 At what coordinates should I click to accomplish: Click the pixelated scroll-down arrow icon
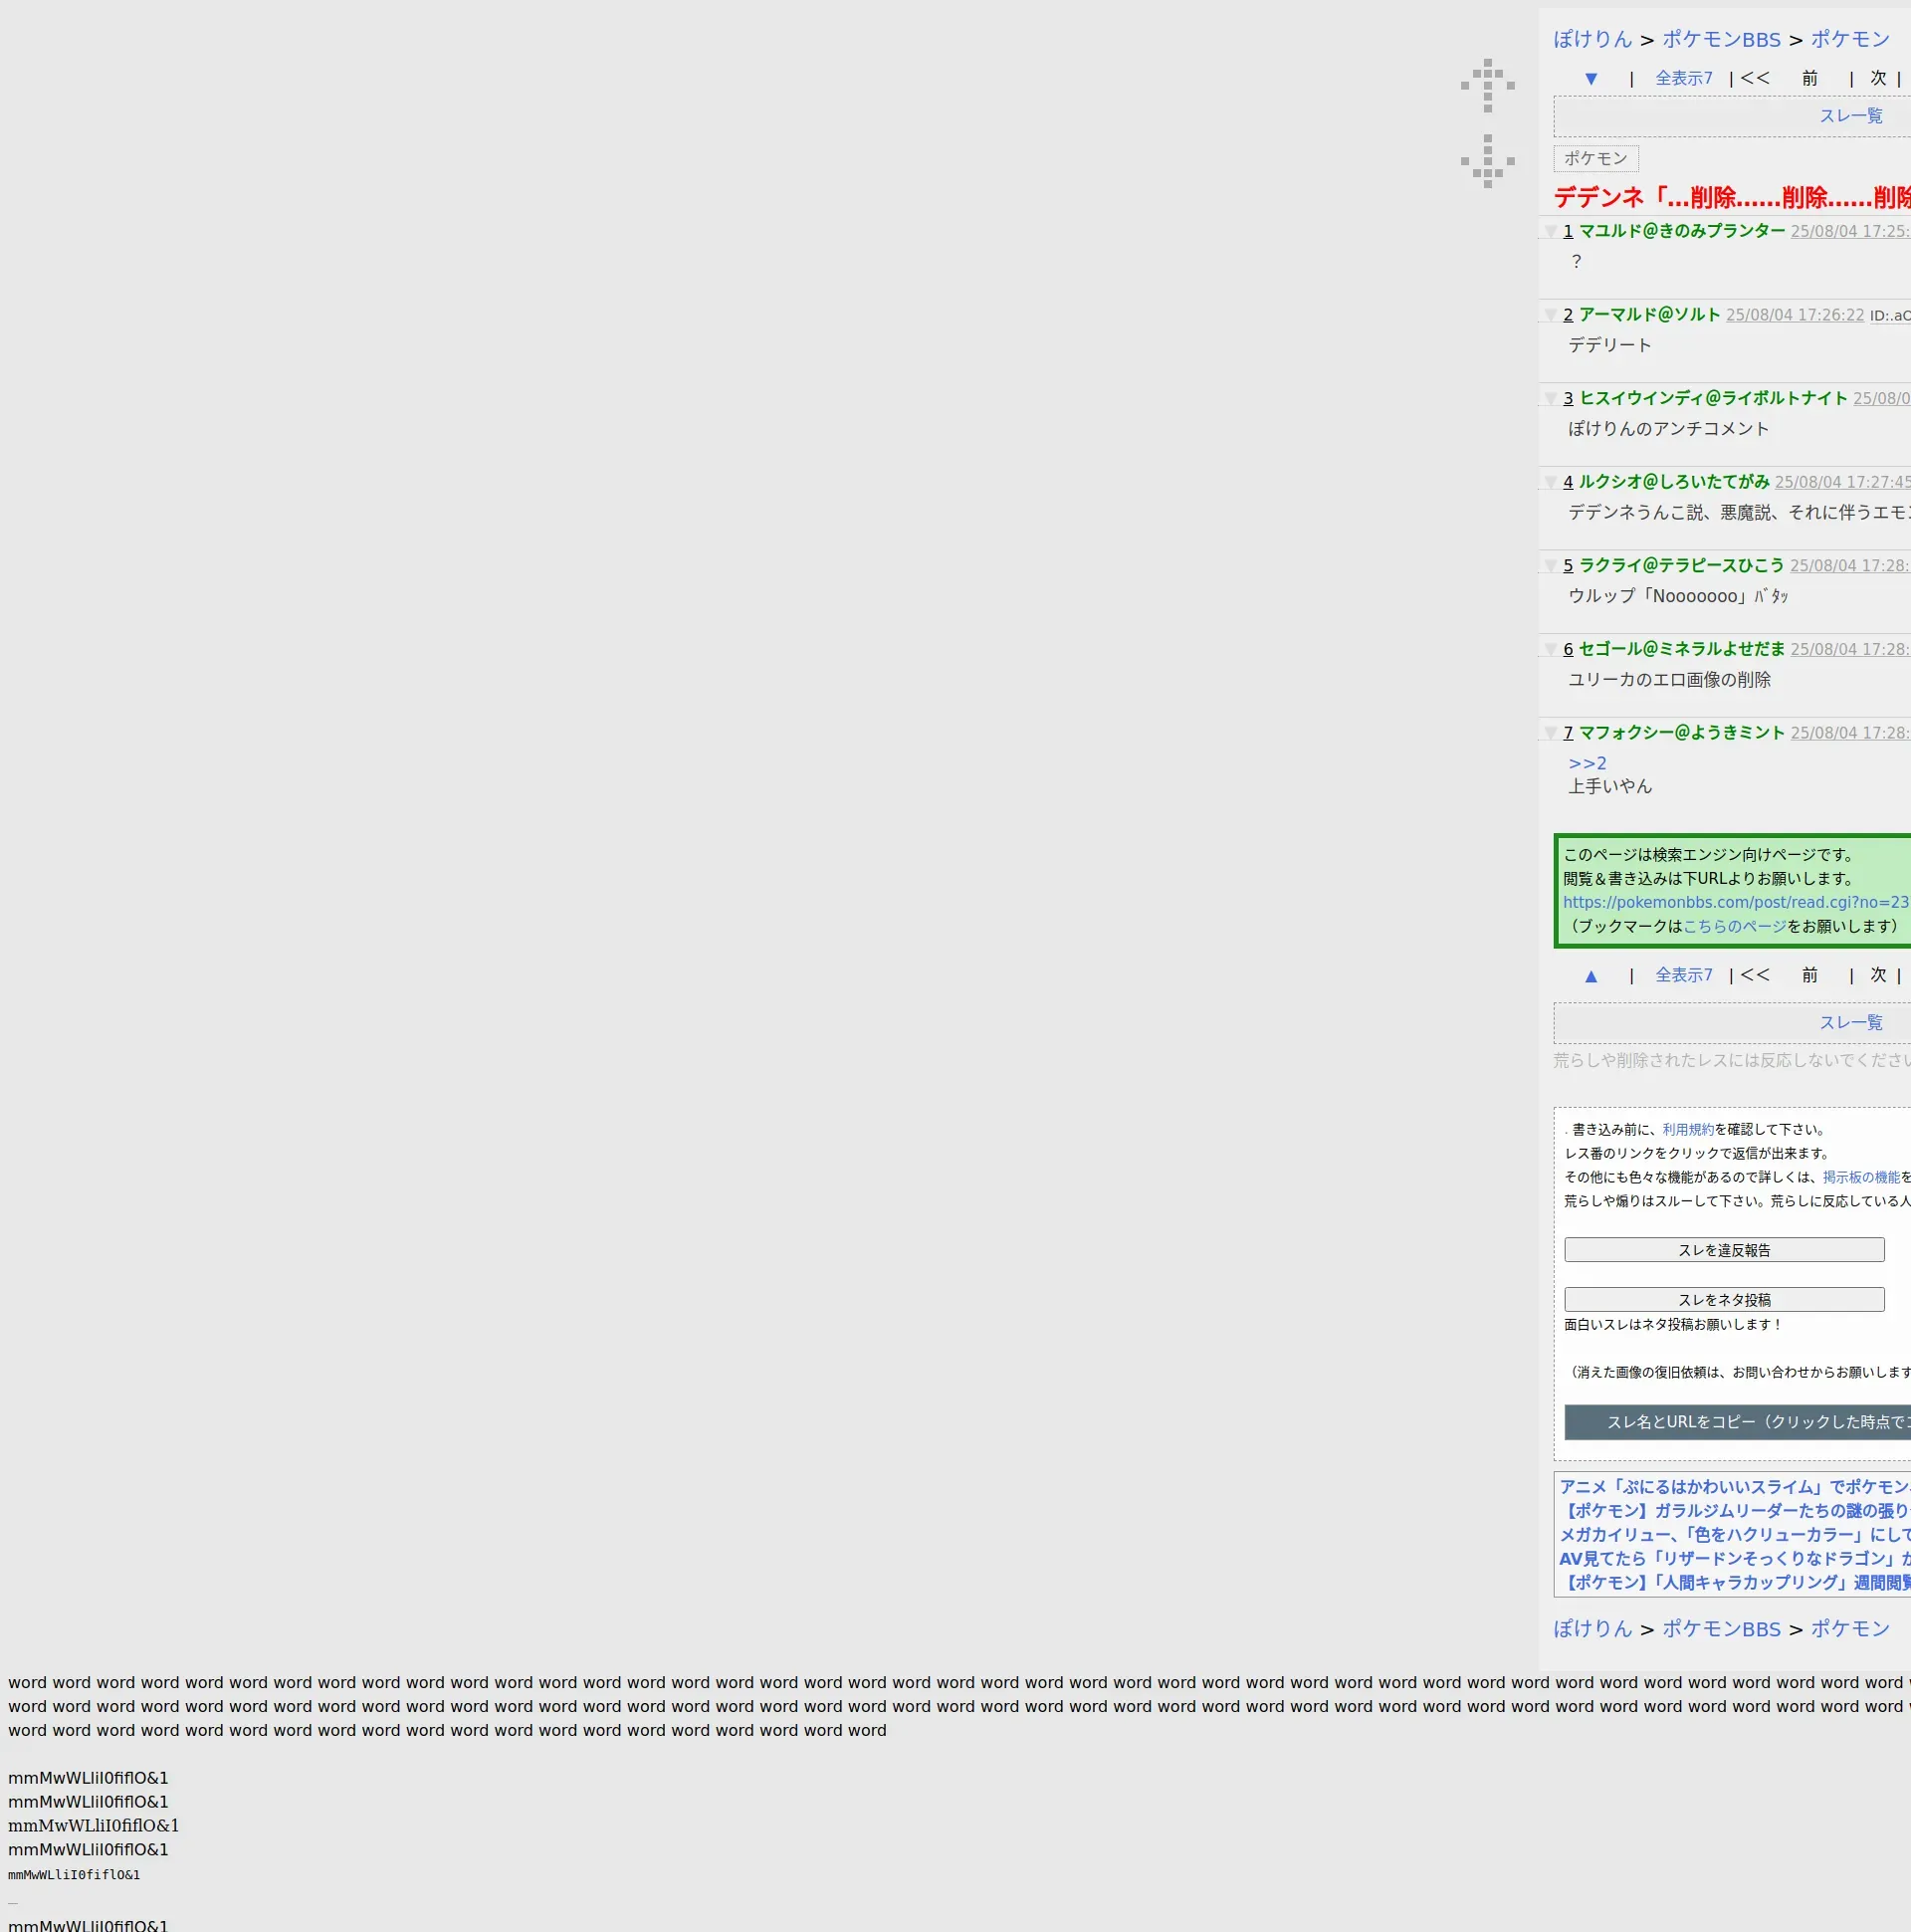[x=1487, y=161]
